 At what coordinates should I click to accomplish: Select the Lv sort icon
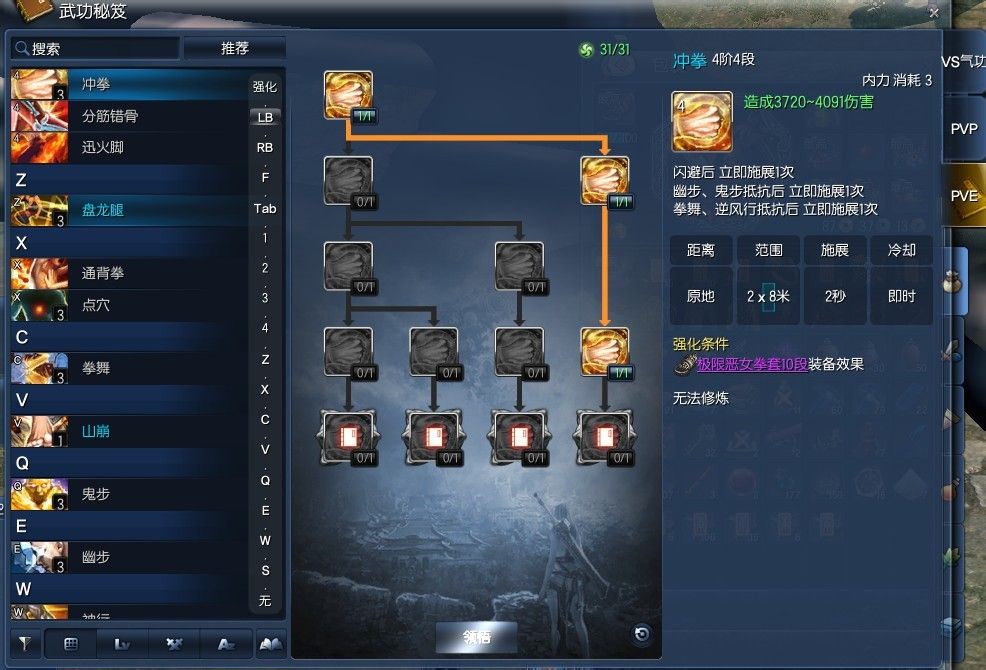coord(122,644)
